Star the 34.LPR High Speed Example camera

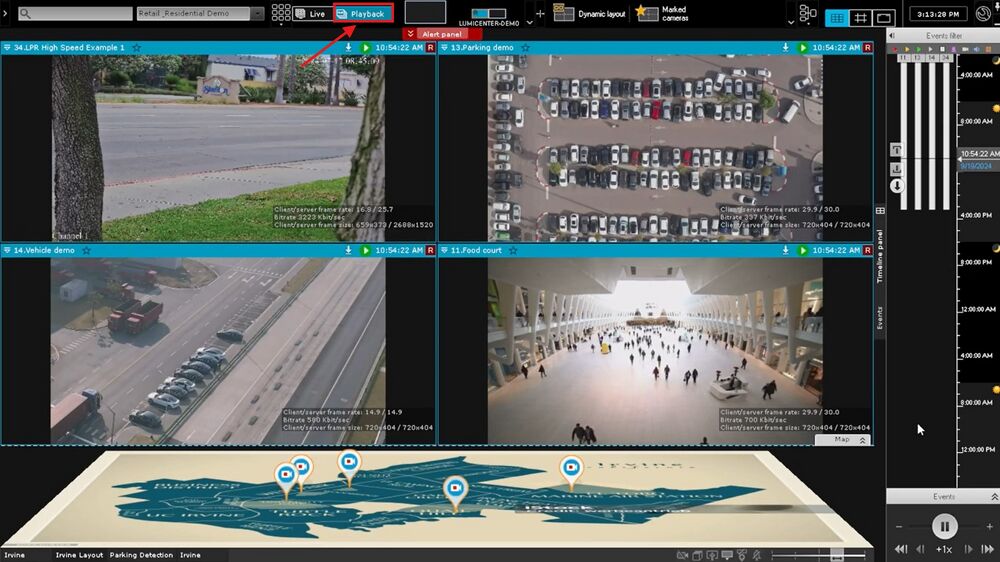(137, 48)
